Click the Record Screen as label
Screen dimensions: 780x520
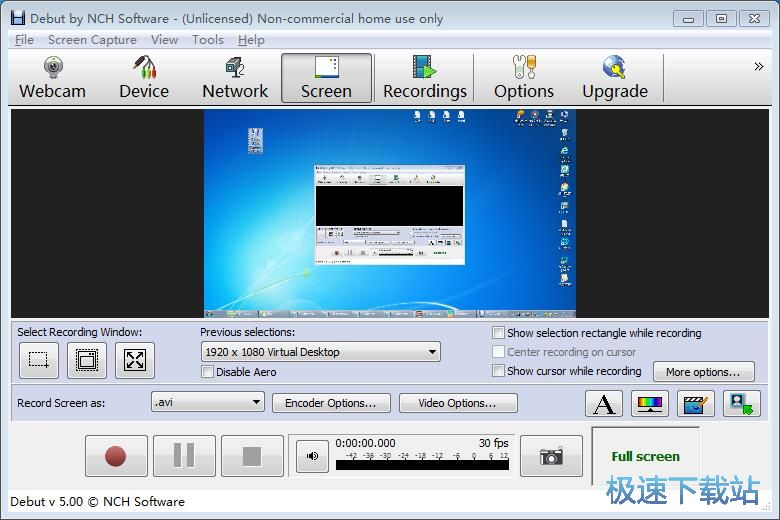point(61,403)
